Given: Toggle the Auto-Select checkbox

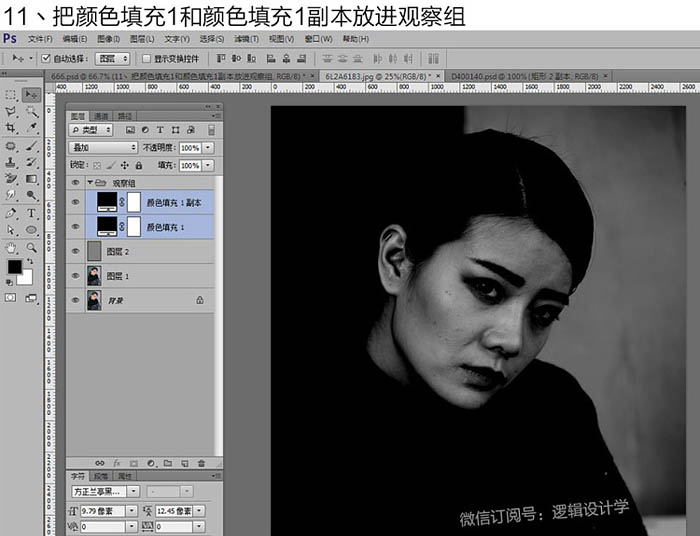Looking at the screenshot, I should tap(46, 58).
